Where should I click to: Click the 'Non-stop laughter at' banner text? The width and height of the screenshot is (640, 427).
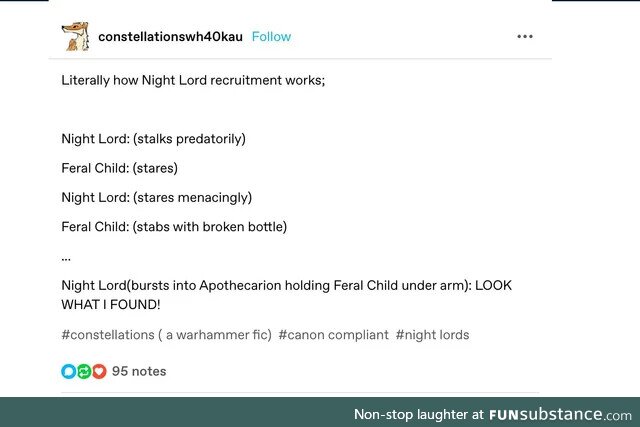pyautogui.click(x=419, y=415)
